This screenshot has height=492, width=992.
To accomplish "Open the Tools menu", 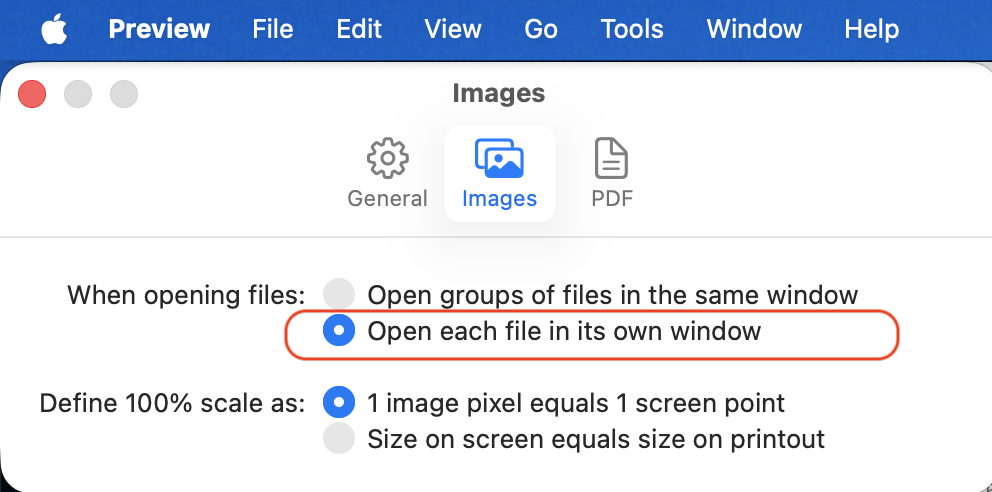I will [632, 29].
